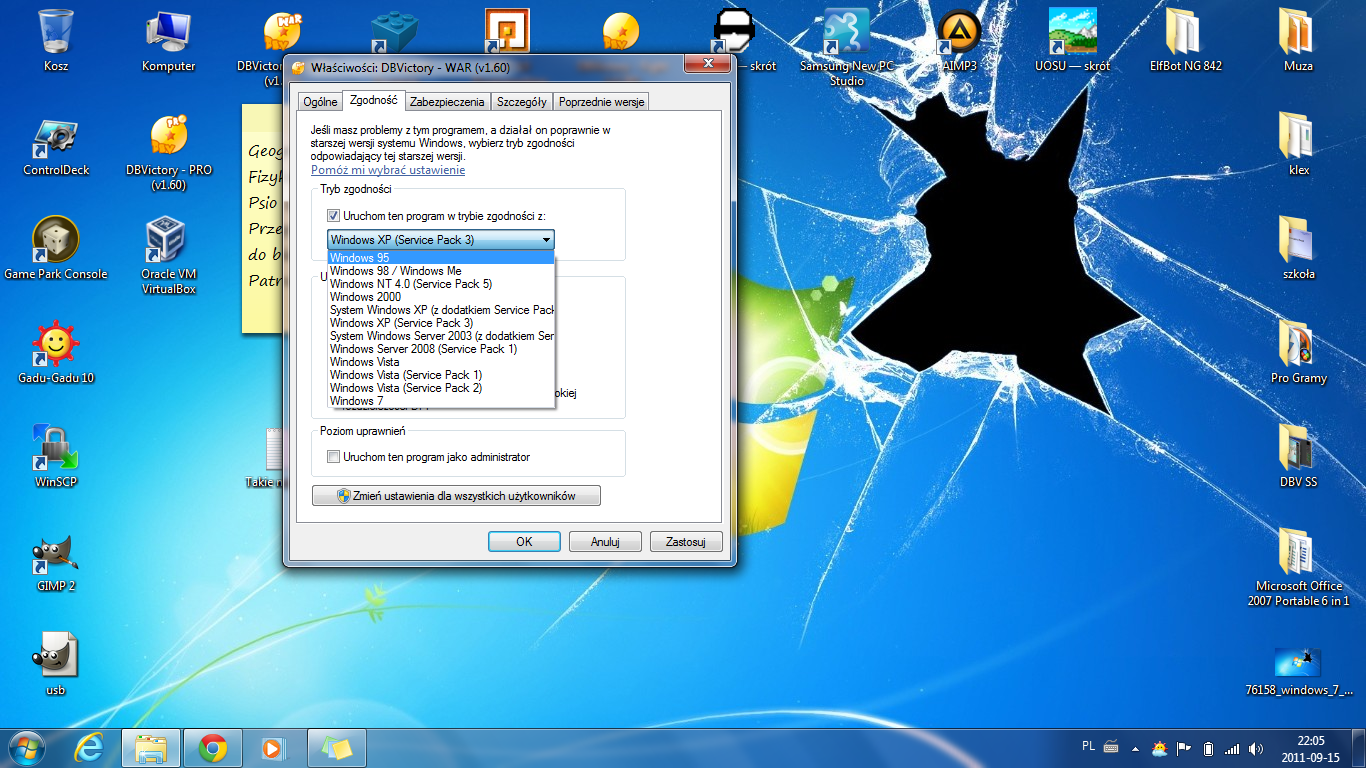Screen dimensions: 1366x768
Task: Select the Pro Gramy folder icon
Action: pos(1298,352)
